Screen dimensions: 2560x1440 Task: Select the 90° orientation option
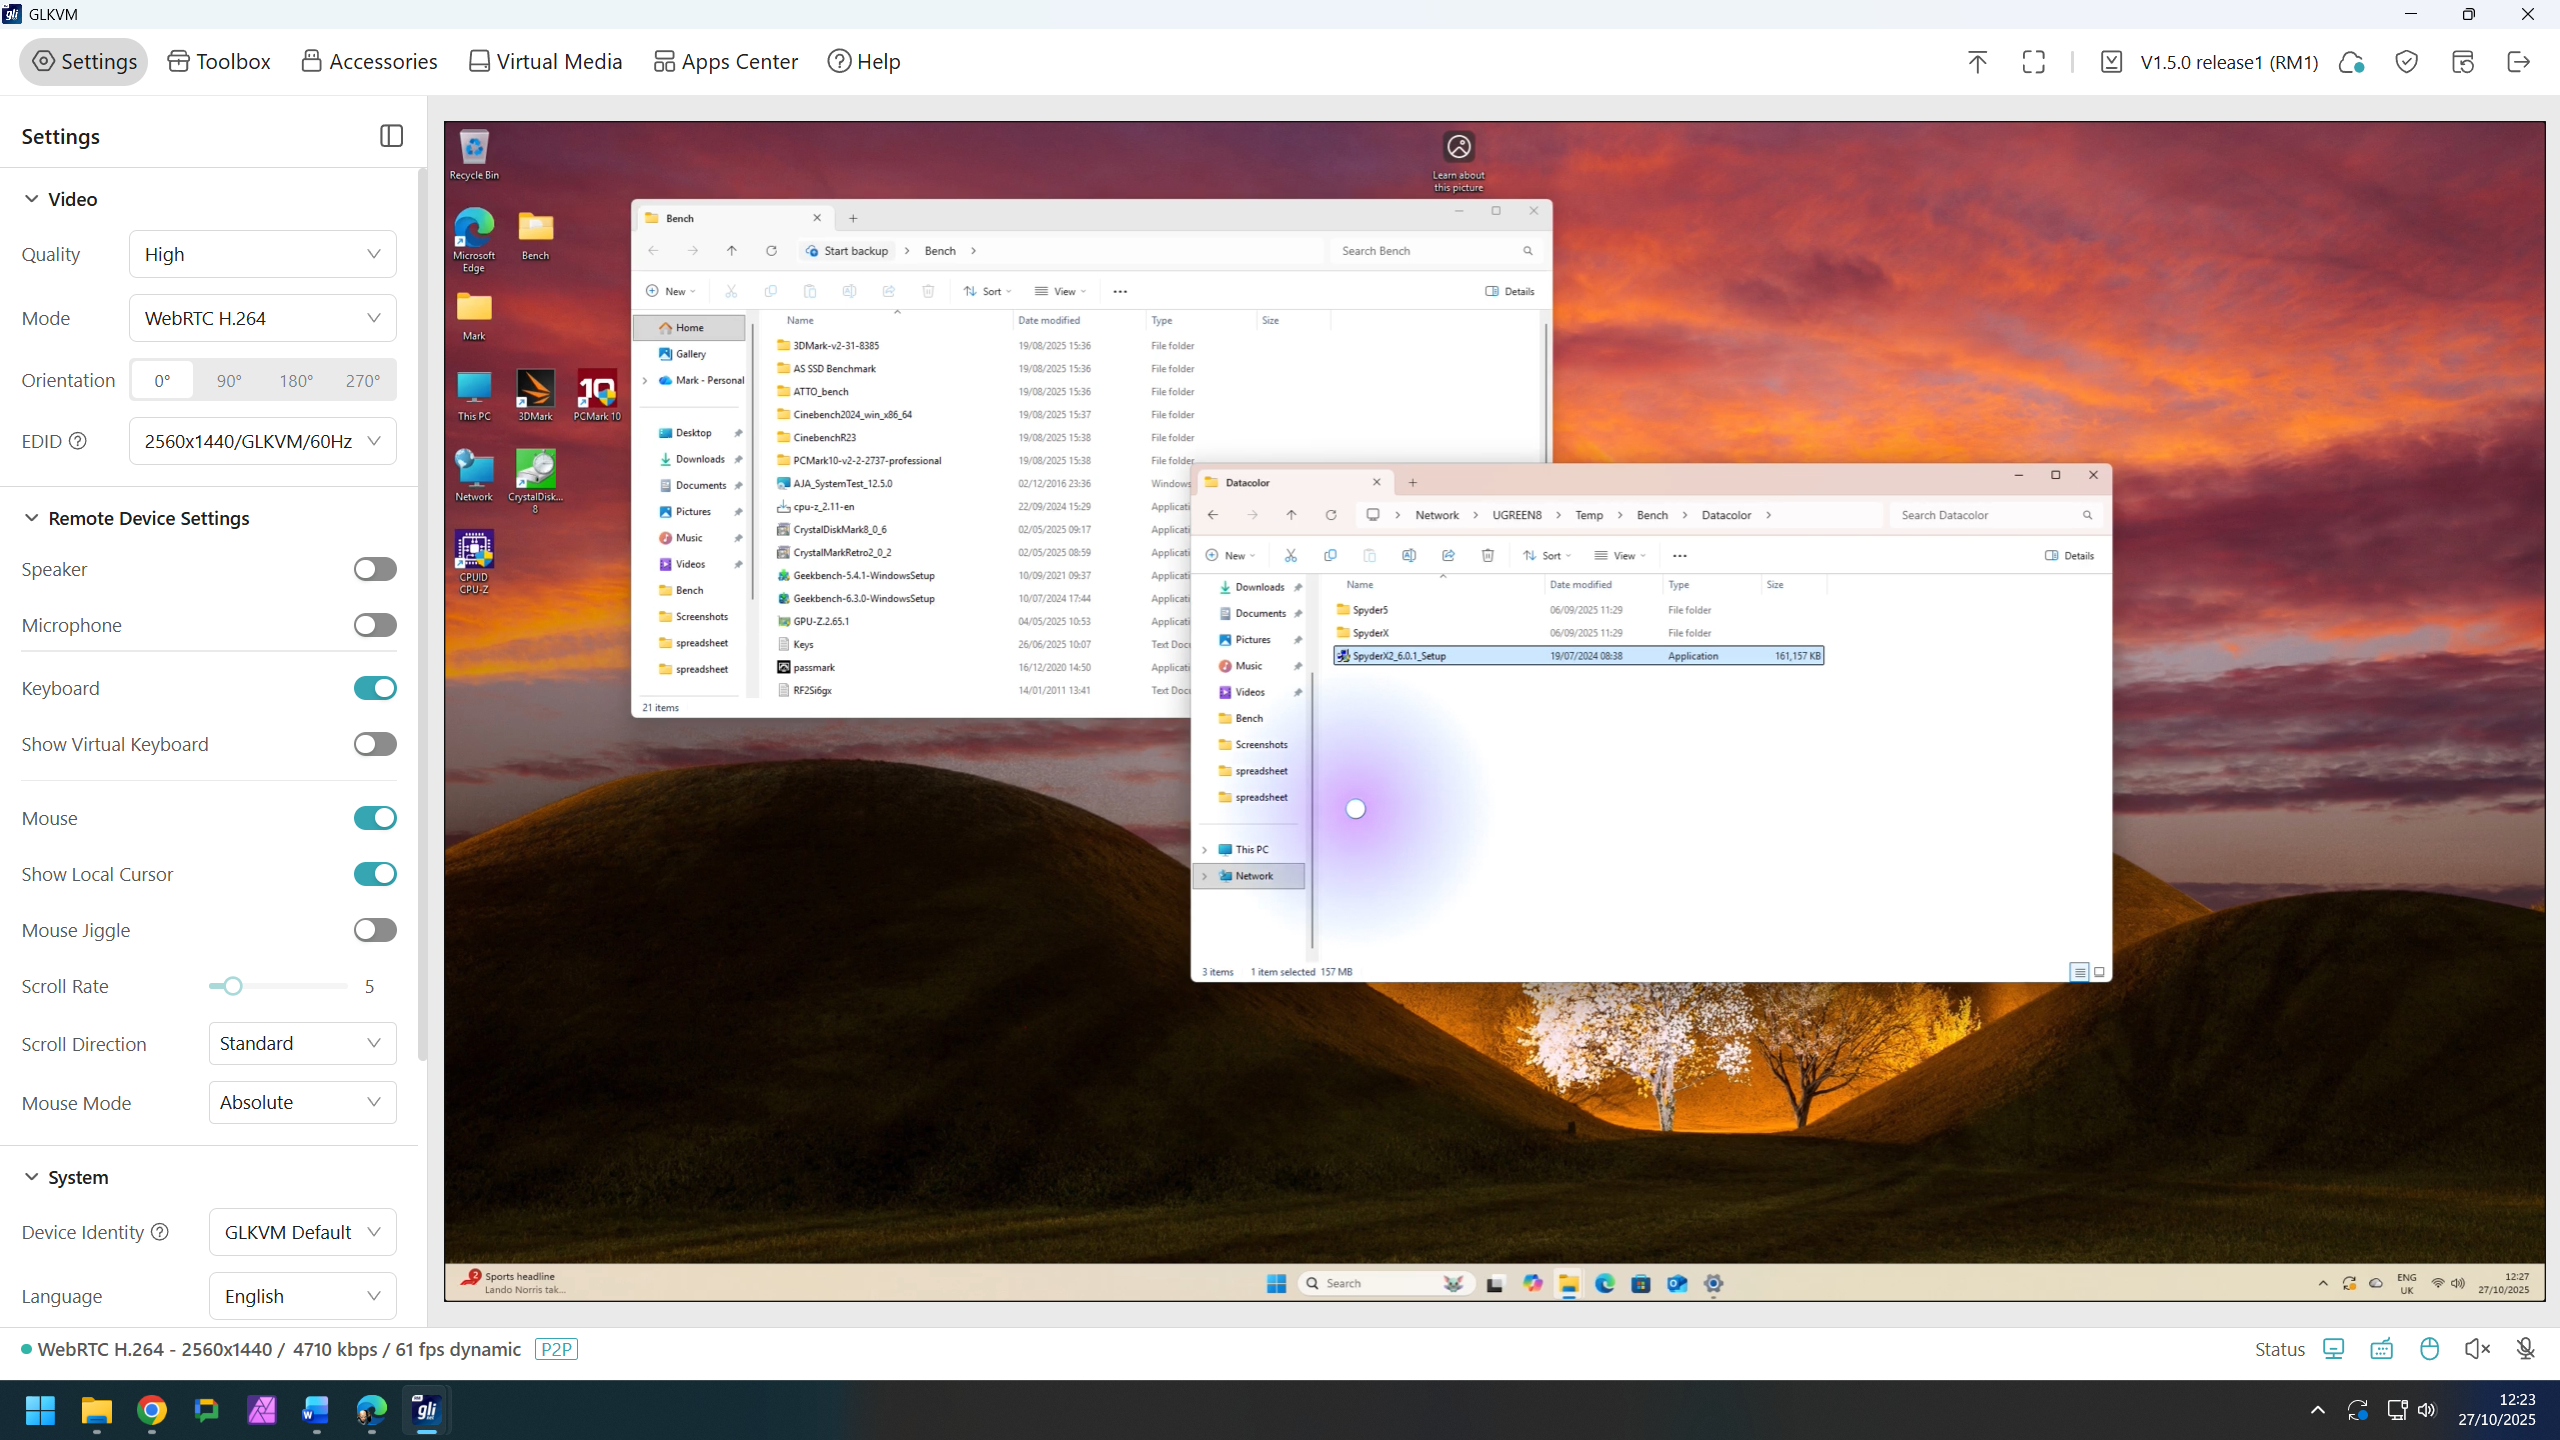229,381
